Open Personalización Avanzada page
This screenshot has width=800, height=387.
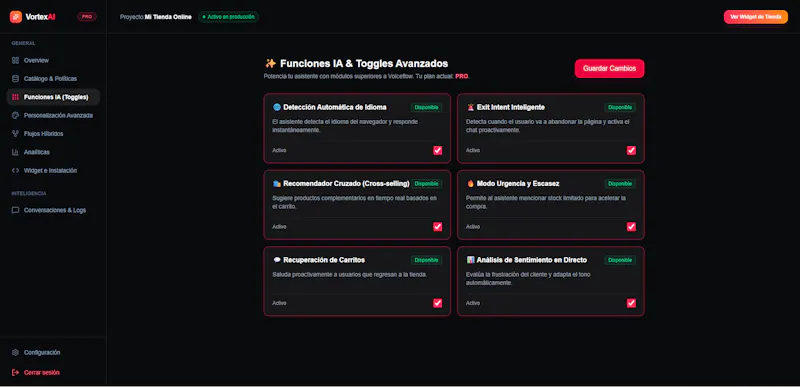pos(53,115)
